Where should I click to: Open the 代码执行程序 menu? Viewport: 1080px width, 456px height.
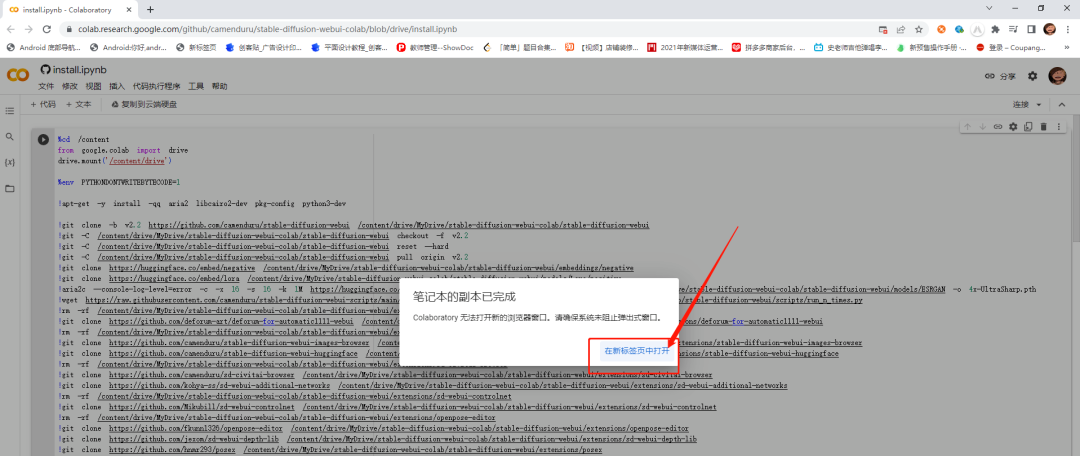click(156, 87)
